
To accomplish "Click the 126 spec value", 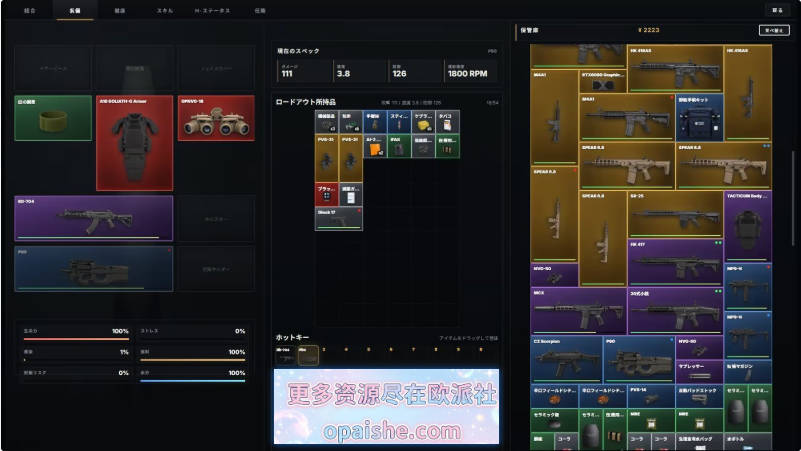I will (399, 74).
